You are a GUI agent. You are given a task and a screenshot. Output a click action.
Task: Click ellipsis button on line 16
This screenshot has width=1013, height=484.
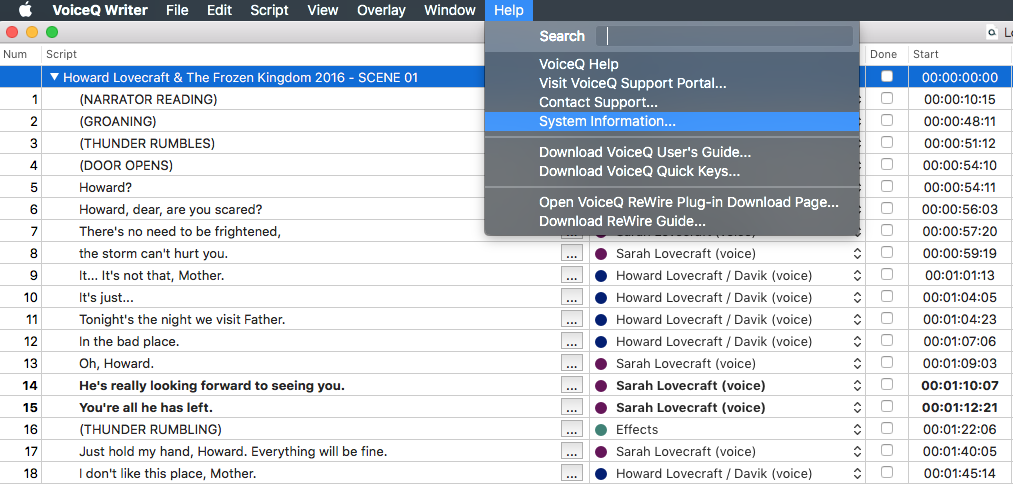click(x=571, y=430)
